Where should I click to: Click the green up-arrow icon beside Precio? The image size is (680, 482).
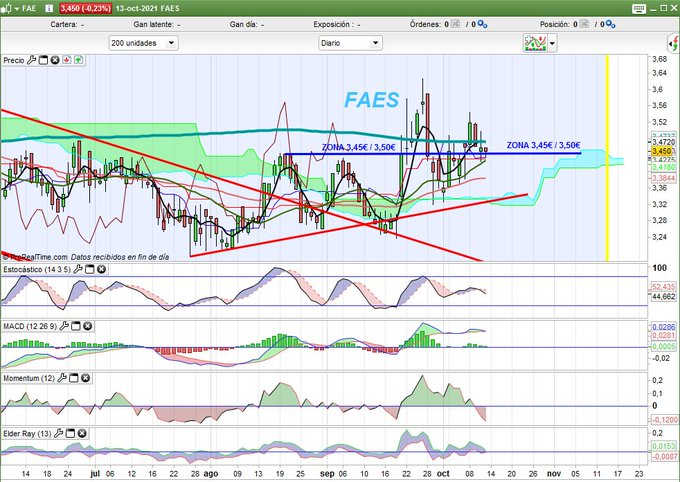coord(78,60)
